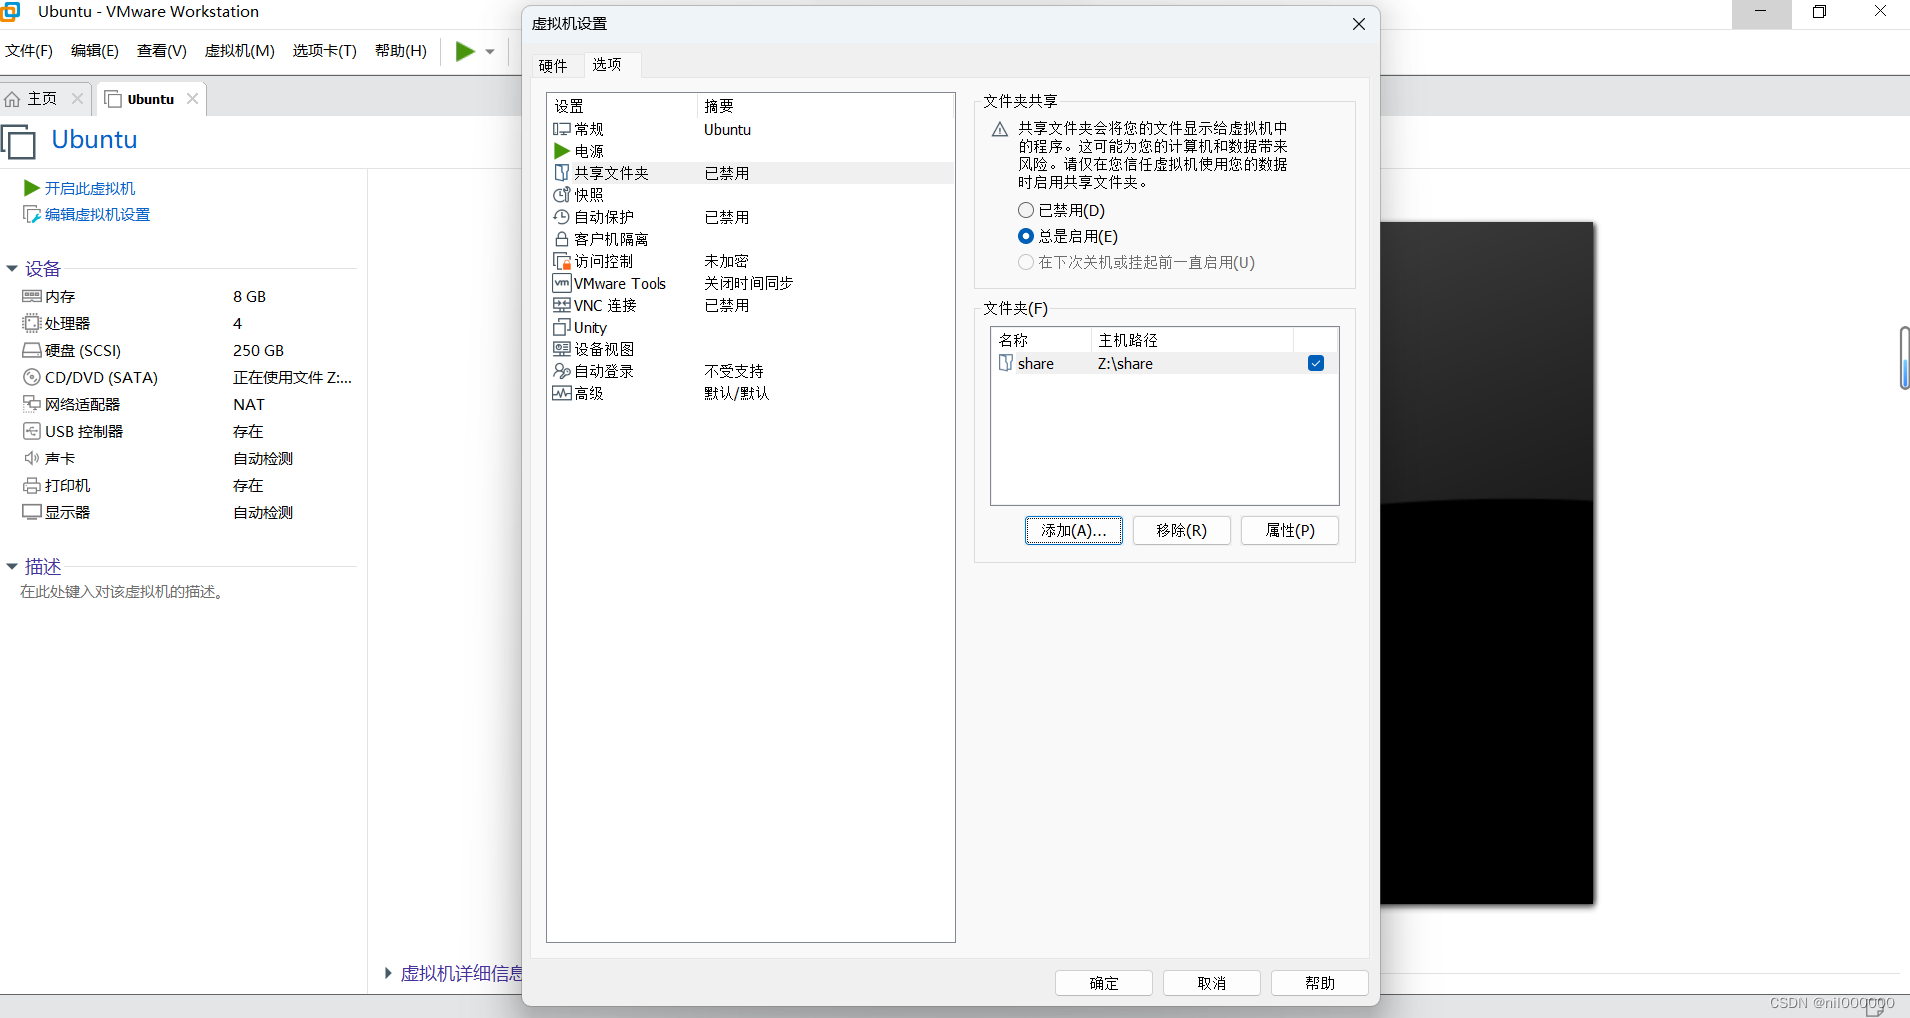This screenshot has height=1018, width=1910.
Task: Open the 帮助(H) menu
Action: tap(401, 51)
